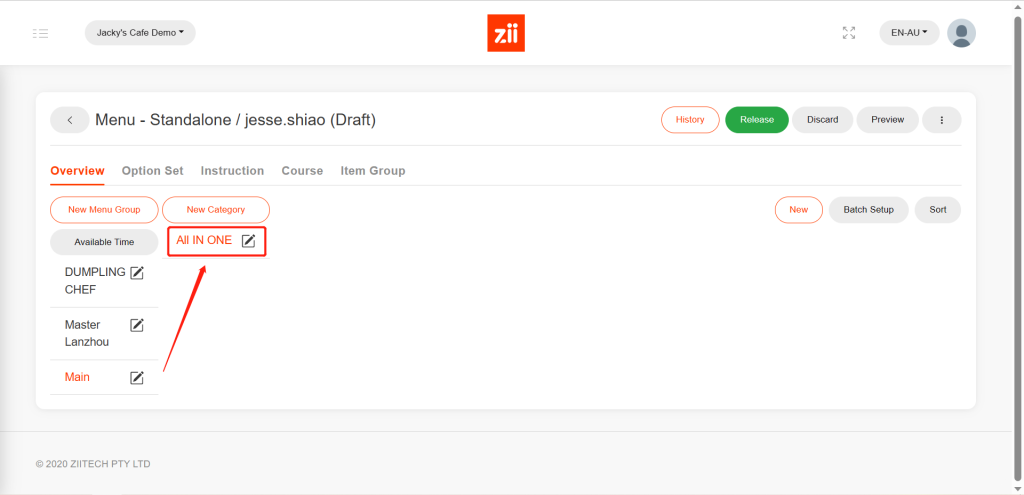Click edit icon next to Main
Image resolution: width=1024 pixels, height=495 pixels.
coord(137,378)
